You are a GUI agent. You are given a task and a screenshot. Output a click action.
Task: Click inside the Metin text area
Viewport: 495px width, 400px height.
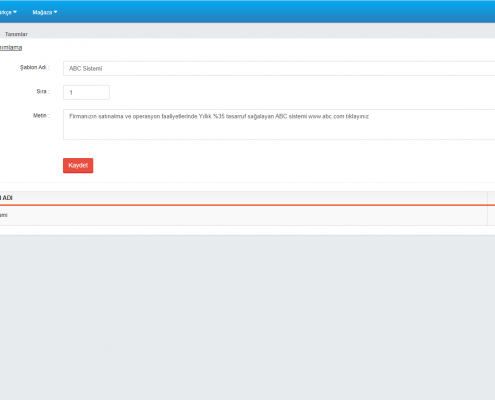pyautogui.click(x=279, y=124)
